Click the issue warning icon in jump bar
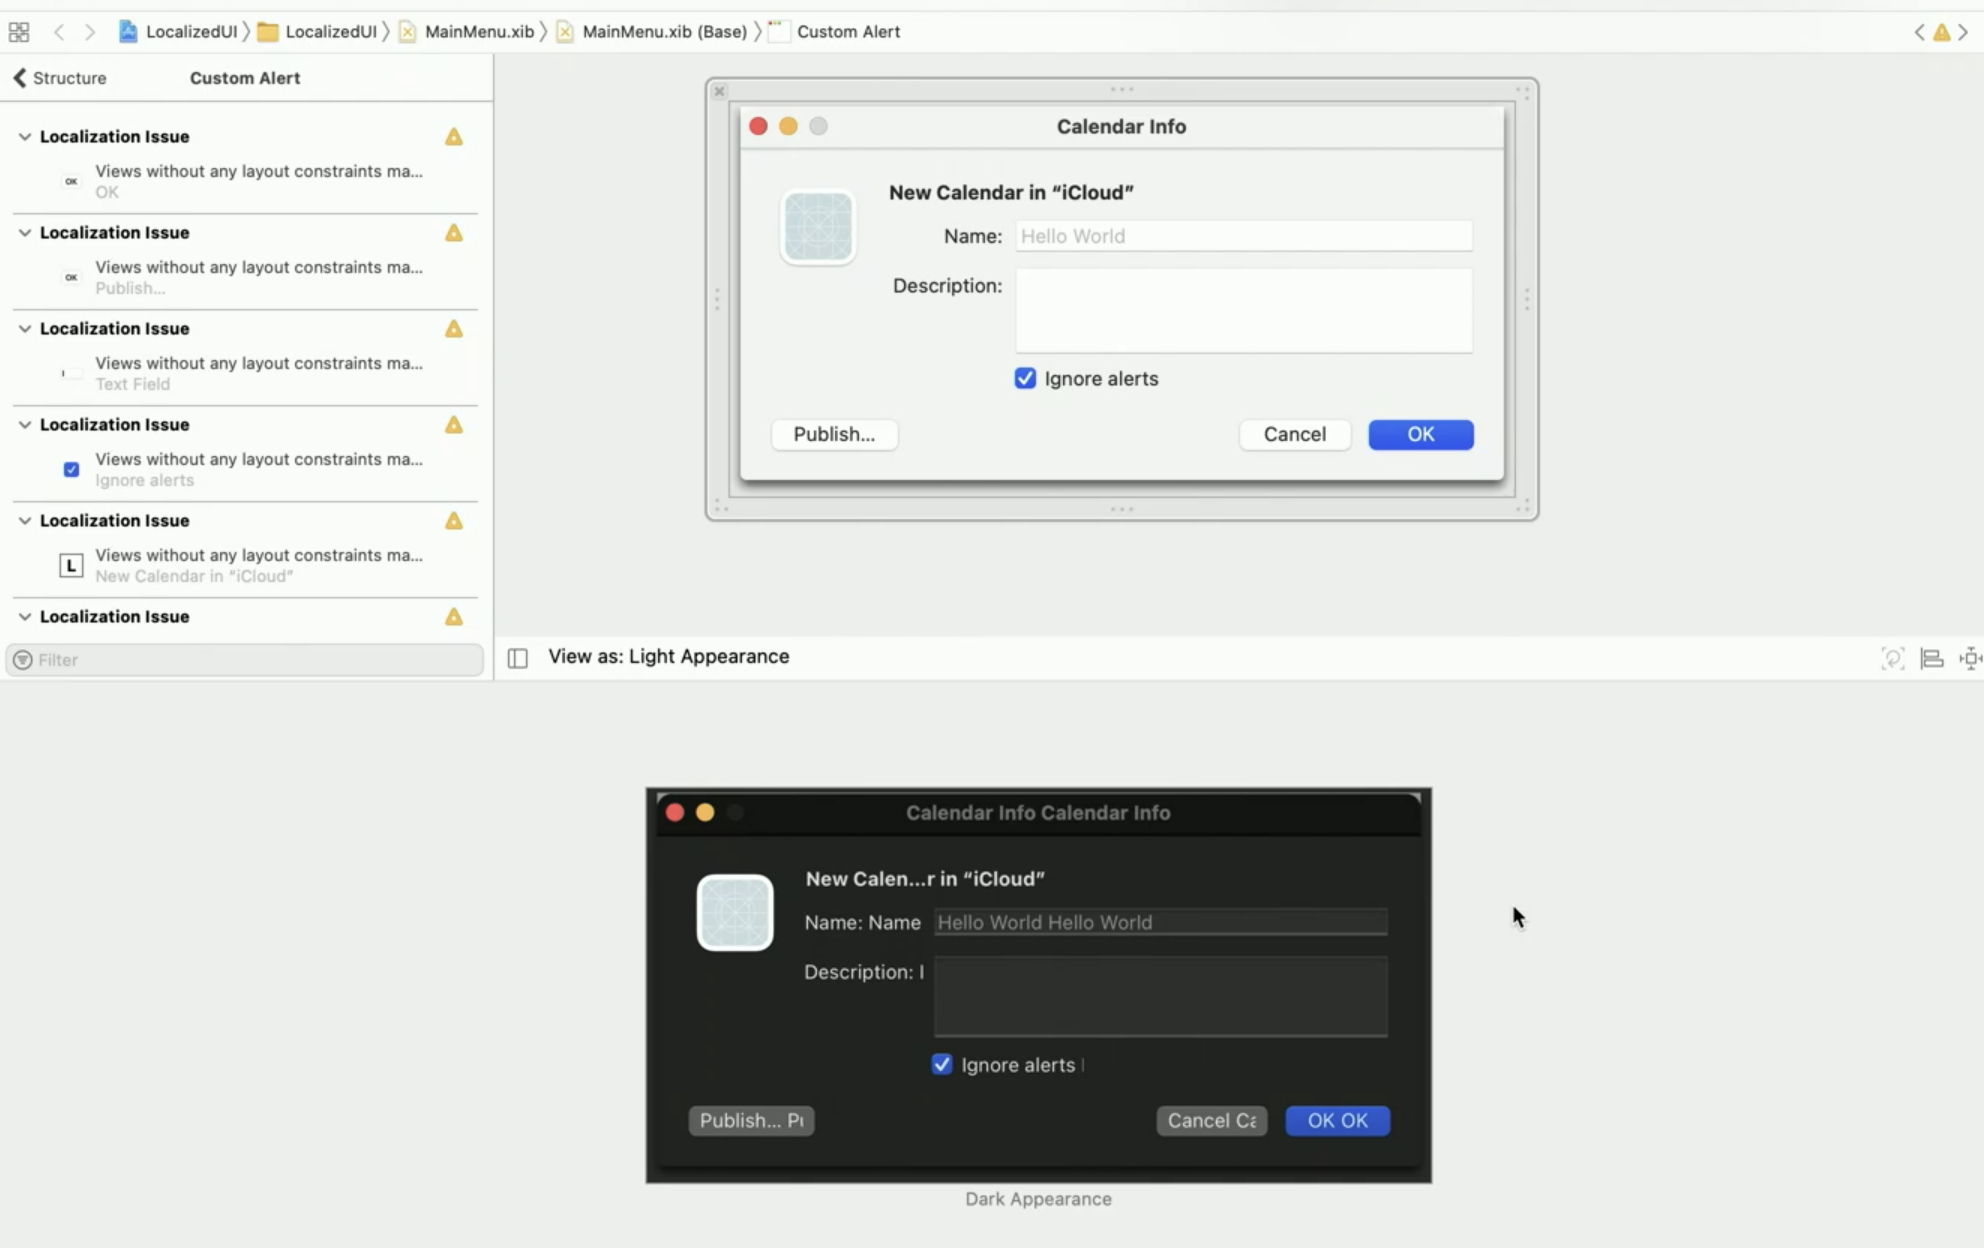Viewport: 1984px width, 1248px height. 1941,32
